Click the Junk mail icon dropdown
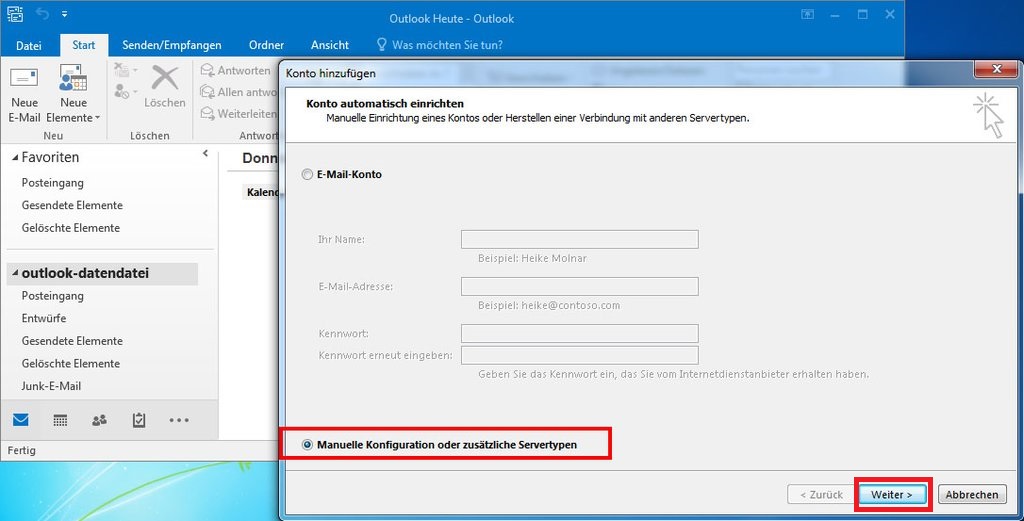The image size is (1024, 521). pyautogui.click(x=125, y=91)
